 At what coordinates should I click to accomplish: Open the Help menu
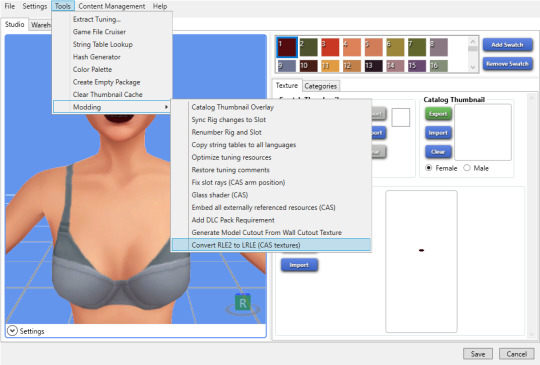[x=160, y=6]
